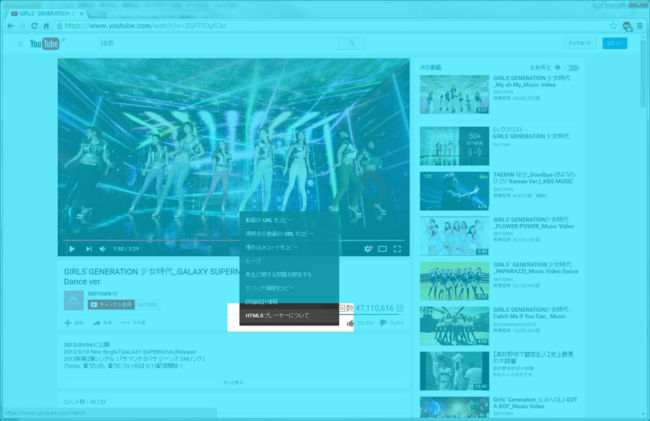Click the thumbs up like icon
The height and width of the screenshot is (421, 650).
(x=350, y=323)
